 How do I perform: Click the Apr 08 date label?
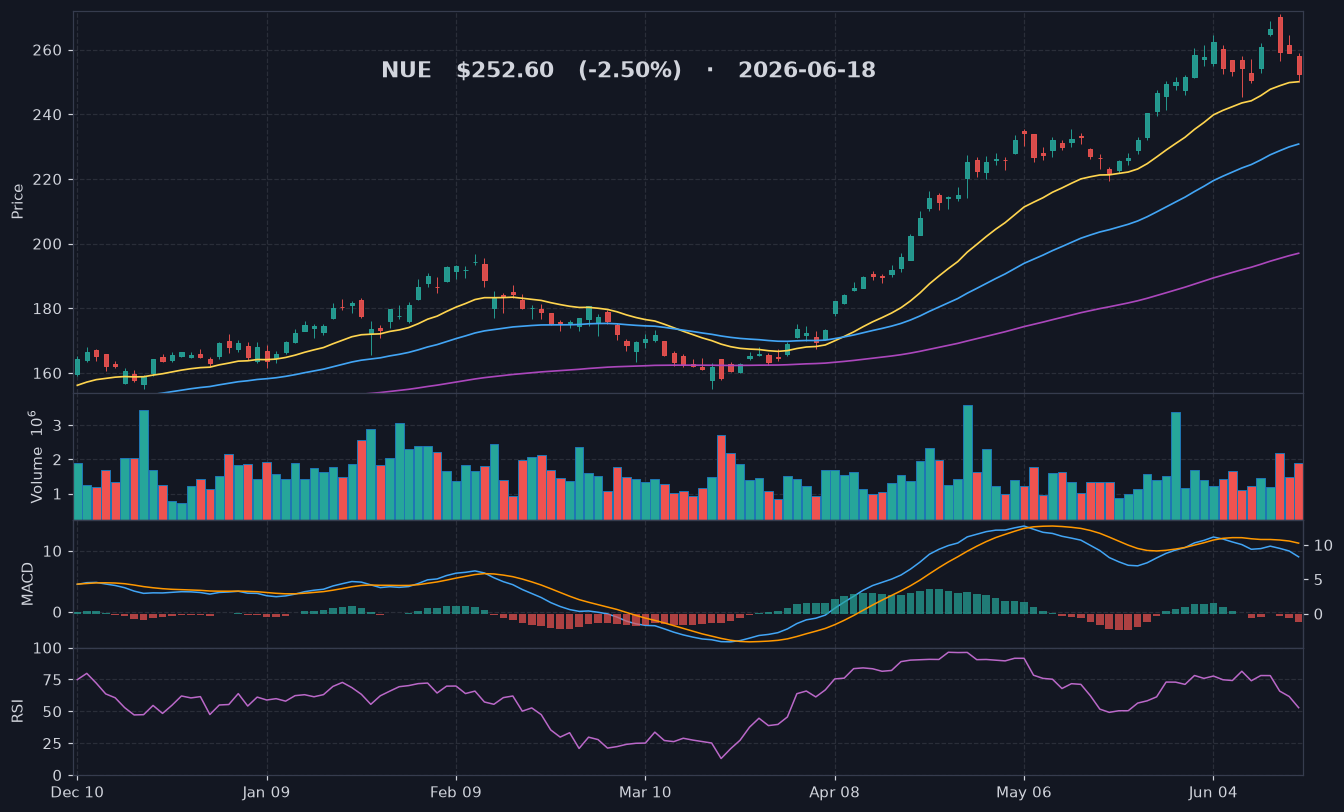(834, 792)
